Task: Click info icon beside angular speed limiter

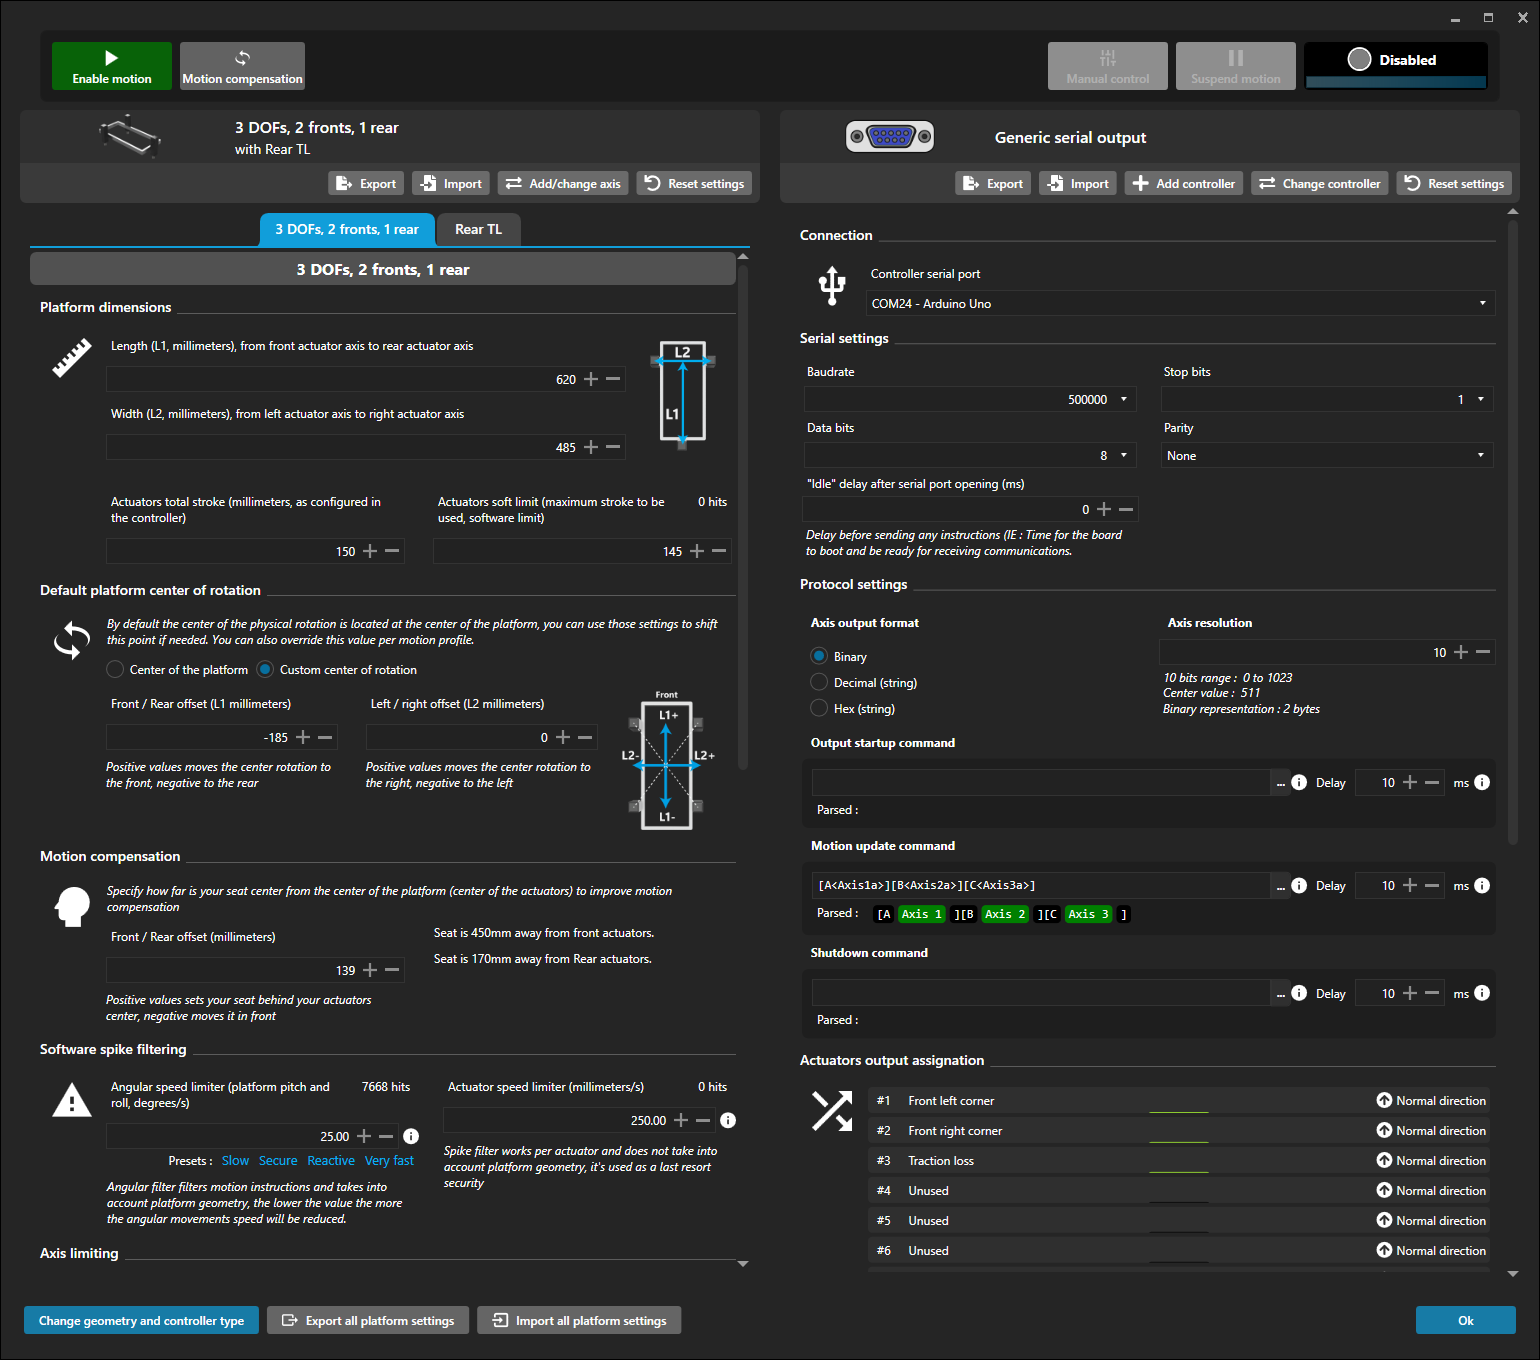Action: [411, 1136]
